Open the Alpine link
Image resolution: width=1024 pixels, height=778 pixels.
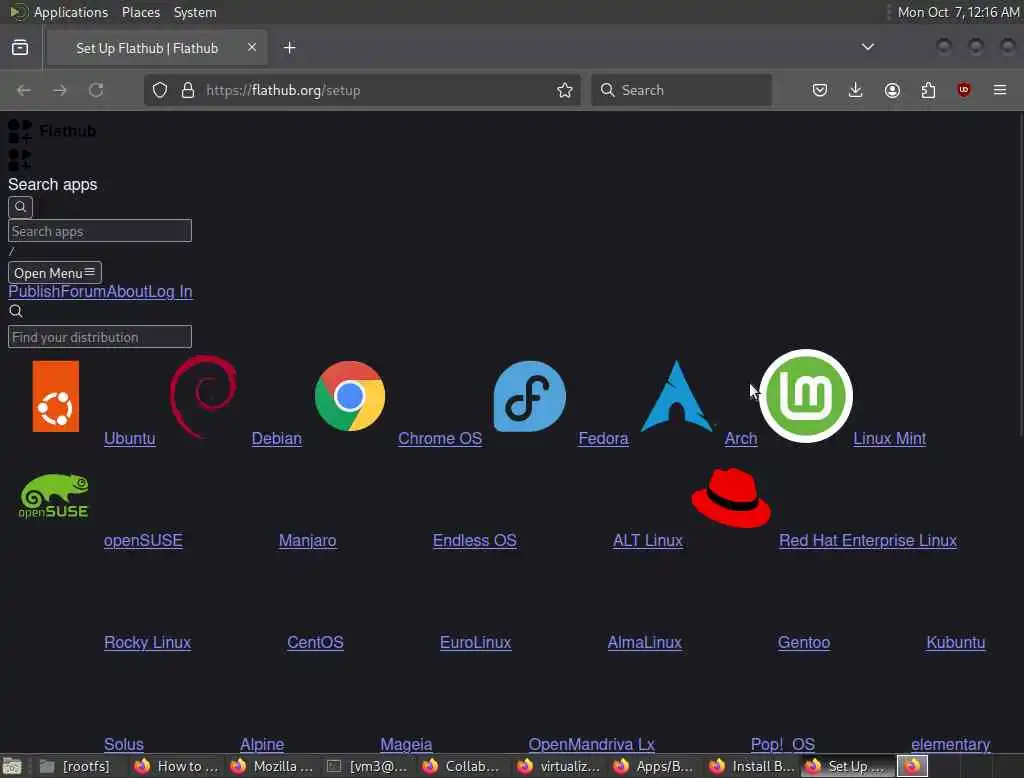pos(262,744)
